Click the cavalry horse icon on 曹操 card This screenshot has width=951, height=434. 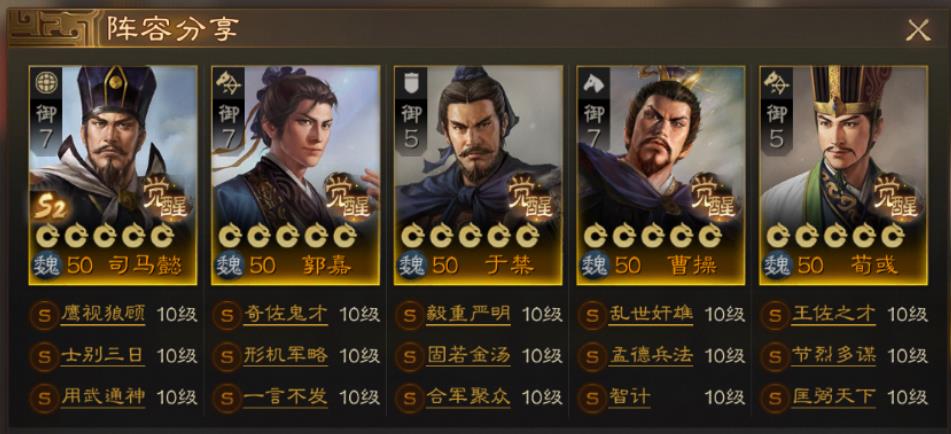click(x=594, y=83)
